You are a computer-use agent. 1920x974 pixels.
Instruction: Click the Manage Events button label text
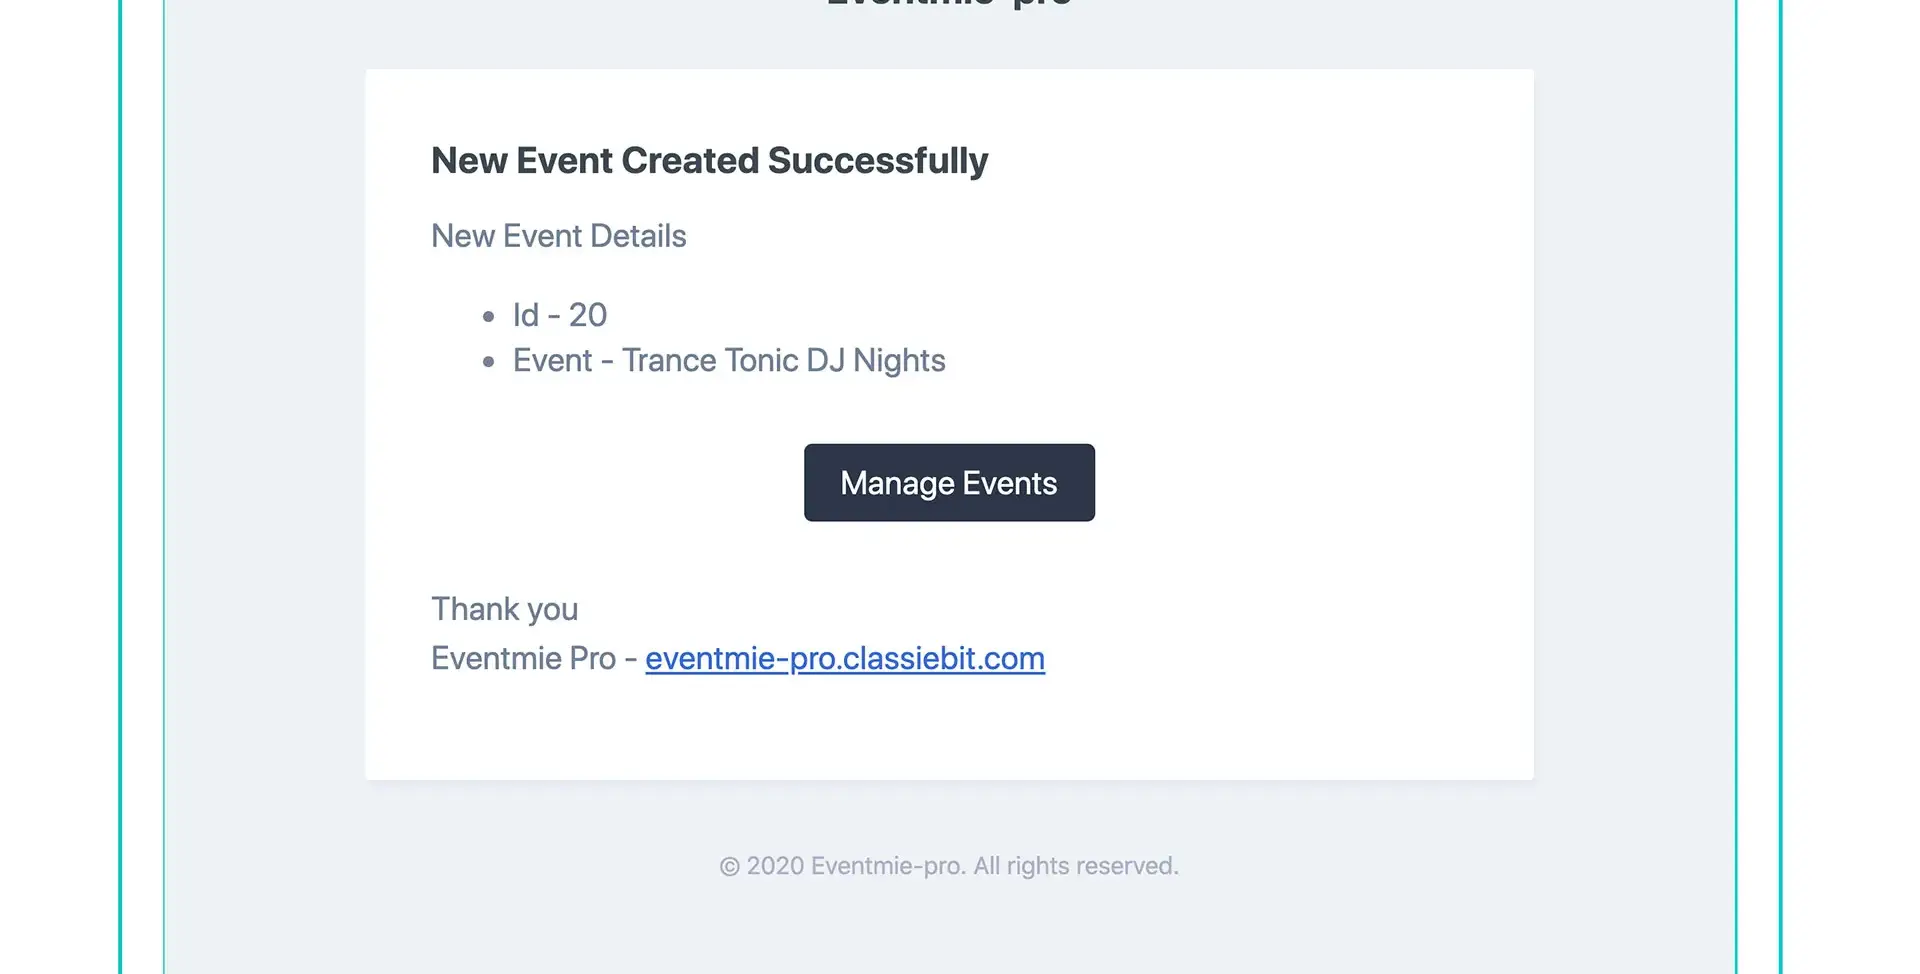click(948, 482)
